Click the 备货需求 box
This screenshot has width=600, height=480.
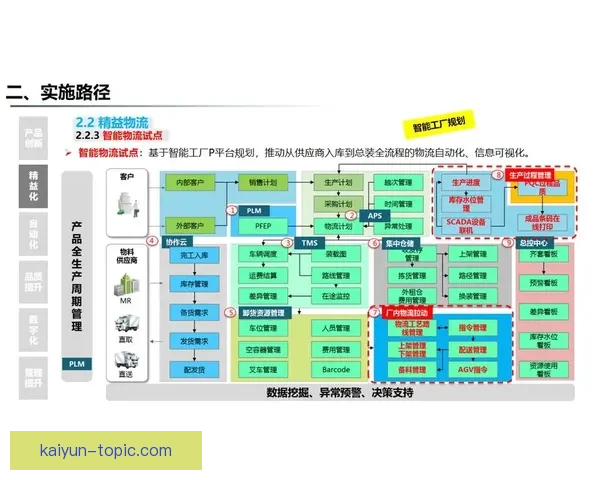[x=194, y=313]
